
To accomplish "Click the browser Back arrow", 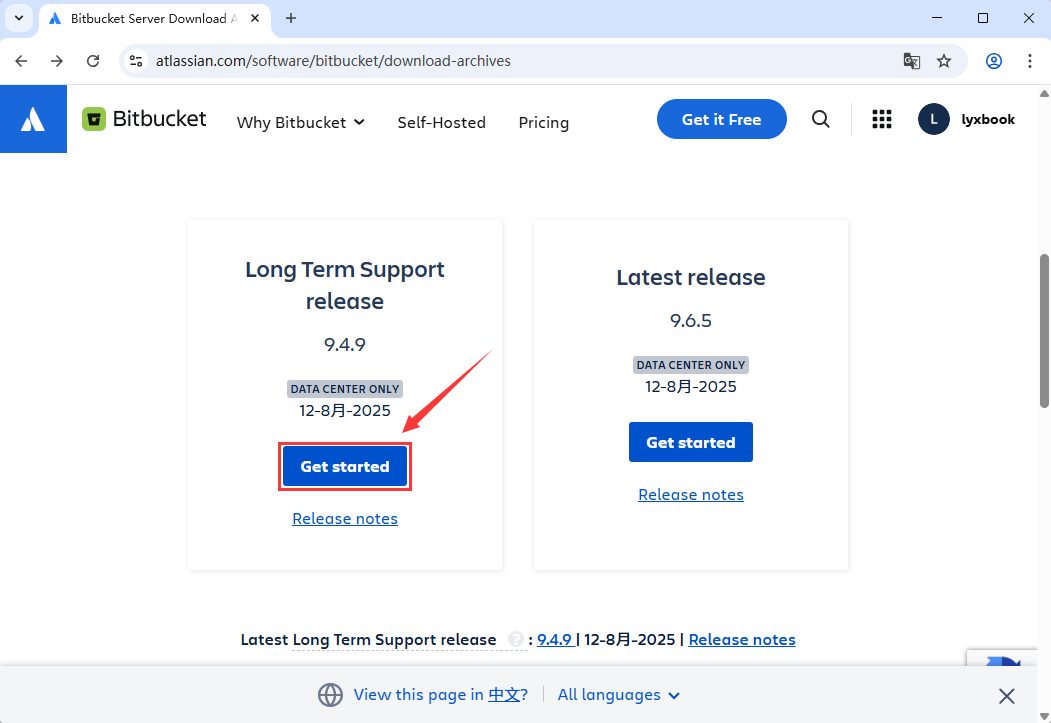I will [x=21, y=61].
